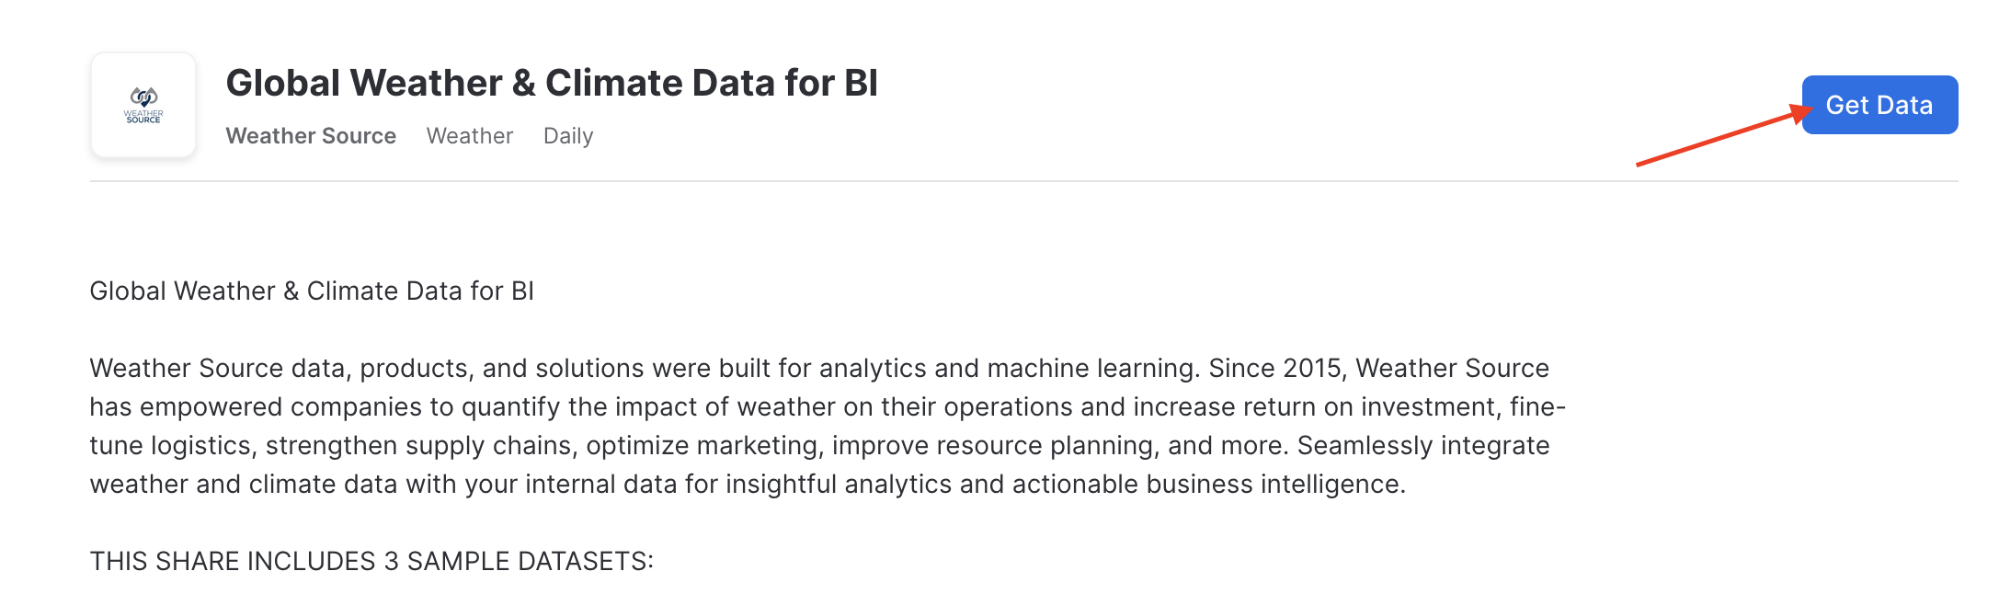Image resolution: width=1999 pixels, height=606 pixels.
Task: Select the Daily frequency tag
Action: pos(568,136)
